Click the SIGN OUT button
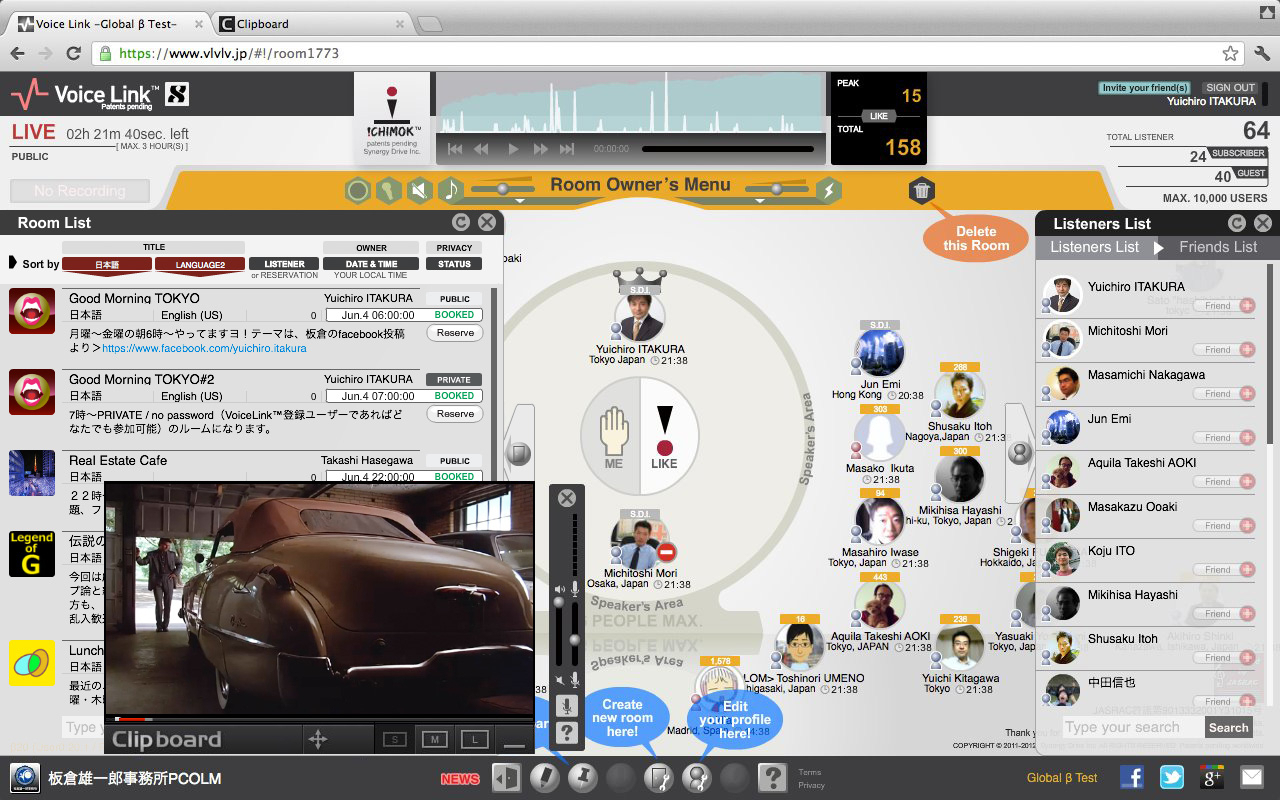The height and width of the screenshot is (800, 1280). [x=1229, y=88]
